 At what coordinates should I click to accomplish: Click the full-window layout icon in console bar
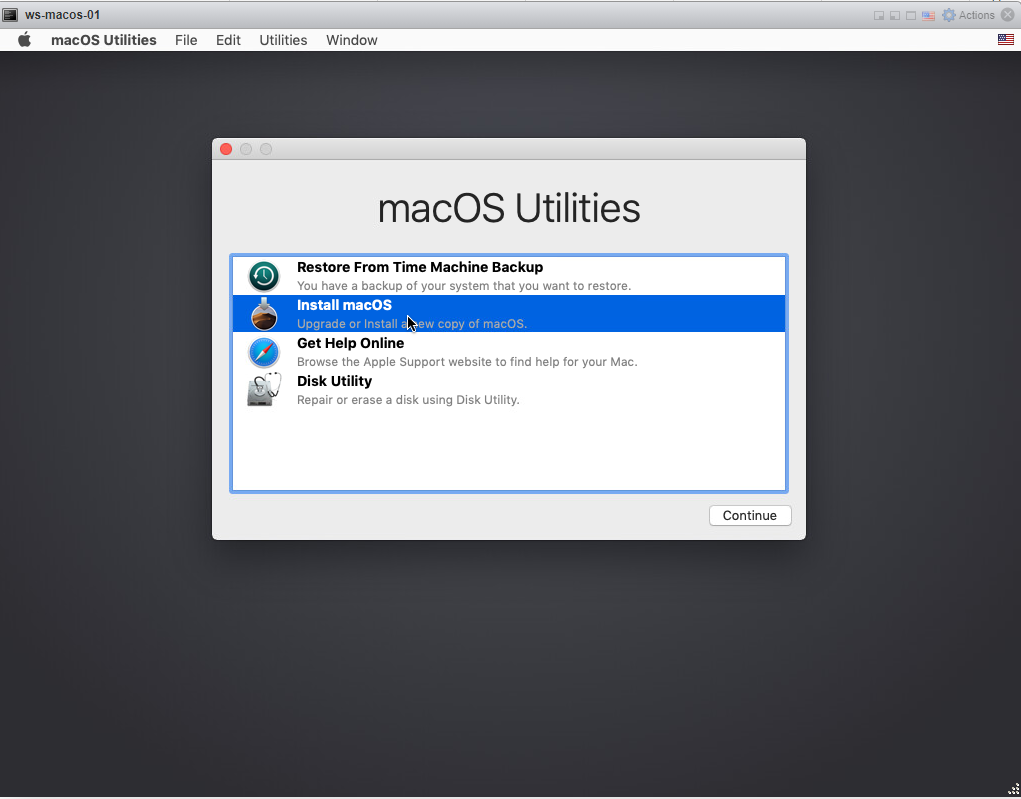(911, 15)
